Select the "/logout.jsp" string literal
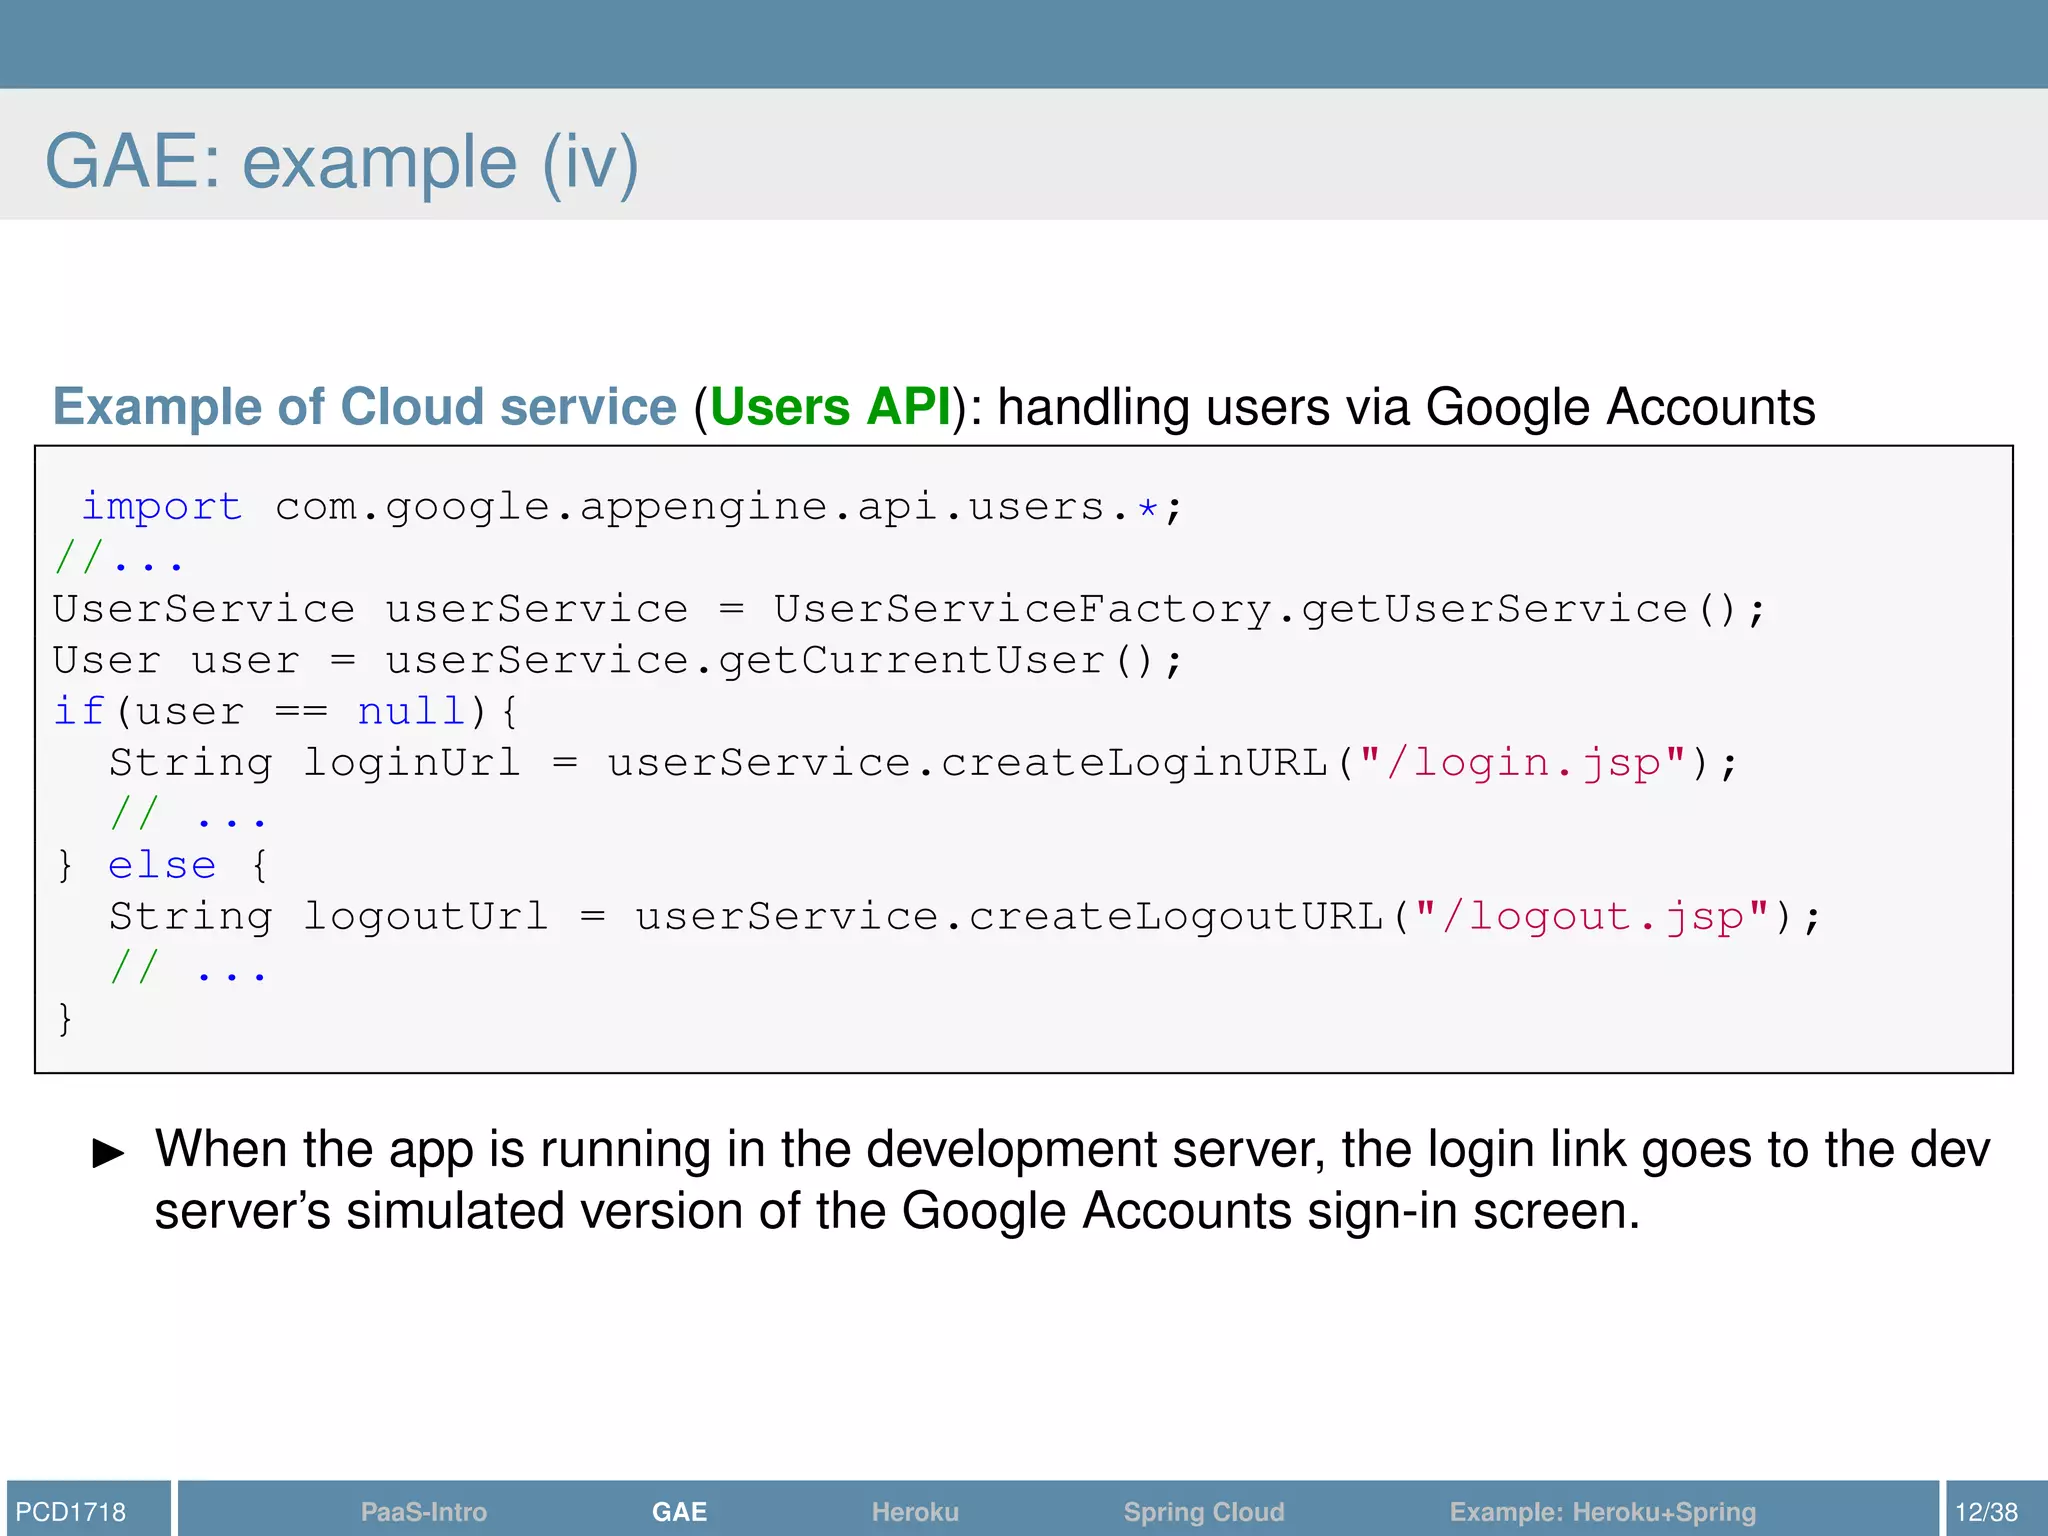 [x=1592, y=916]
